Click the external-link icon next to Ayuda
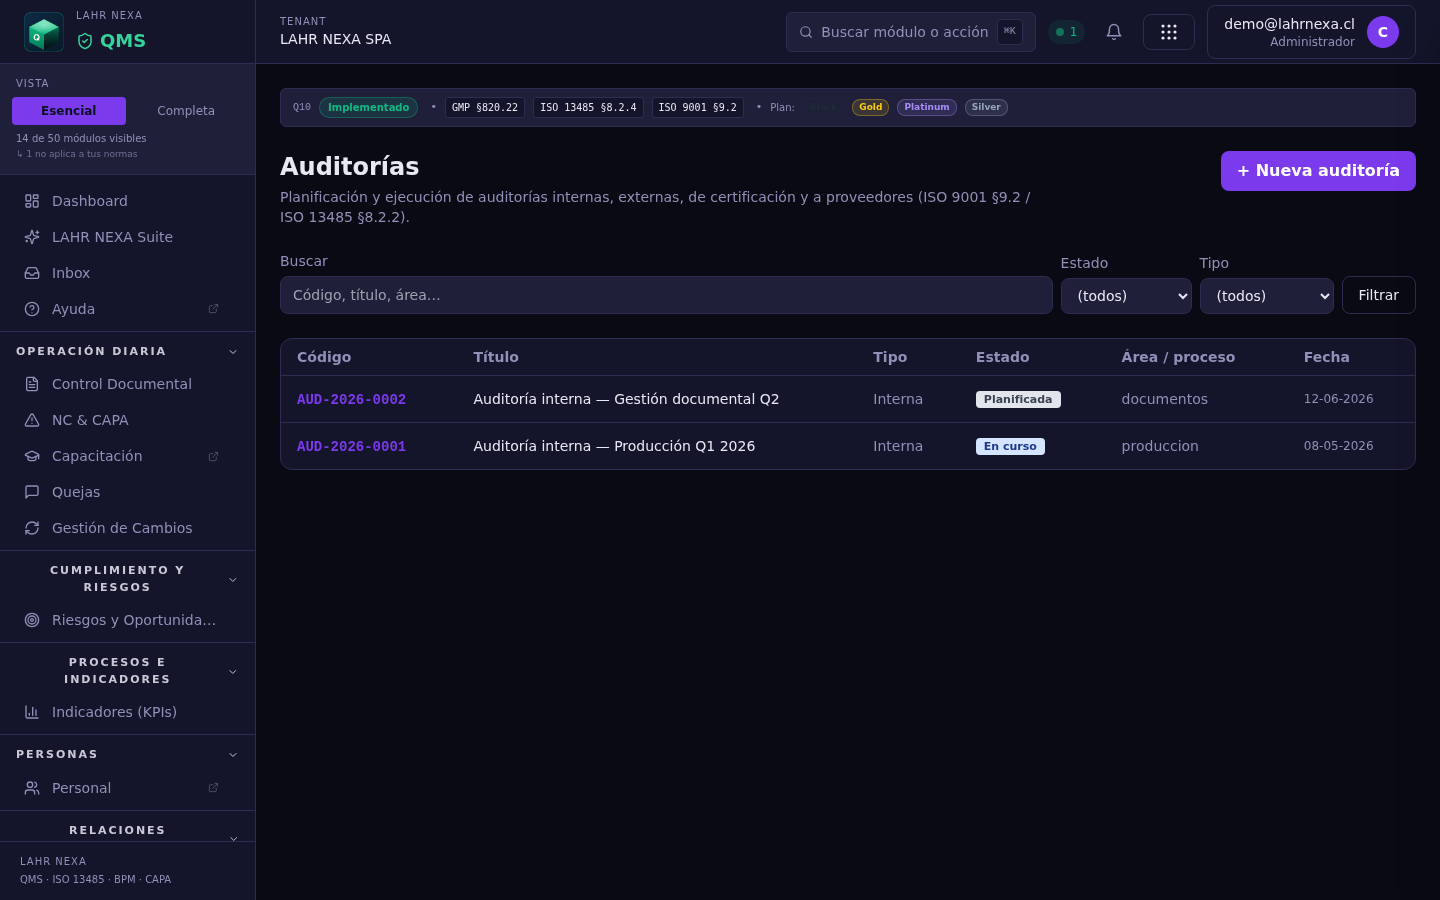This screenshot has width=1440, height=900. click(213, 309)
